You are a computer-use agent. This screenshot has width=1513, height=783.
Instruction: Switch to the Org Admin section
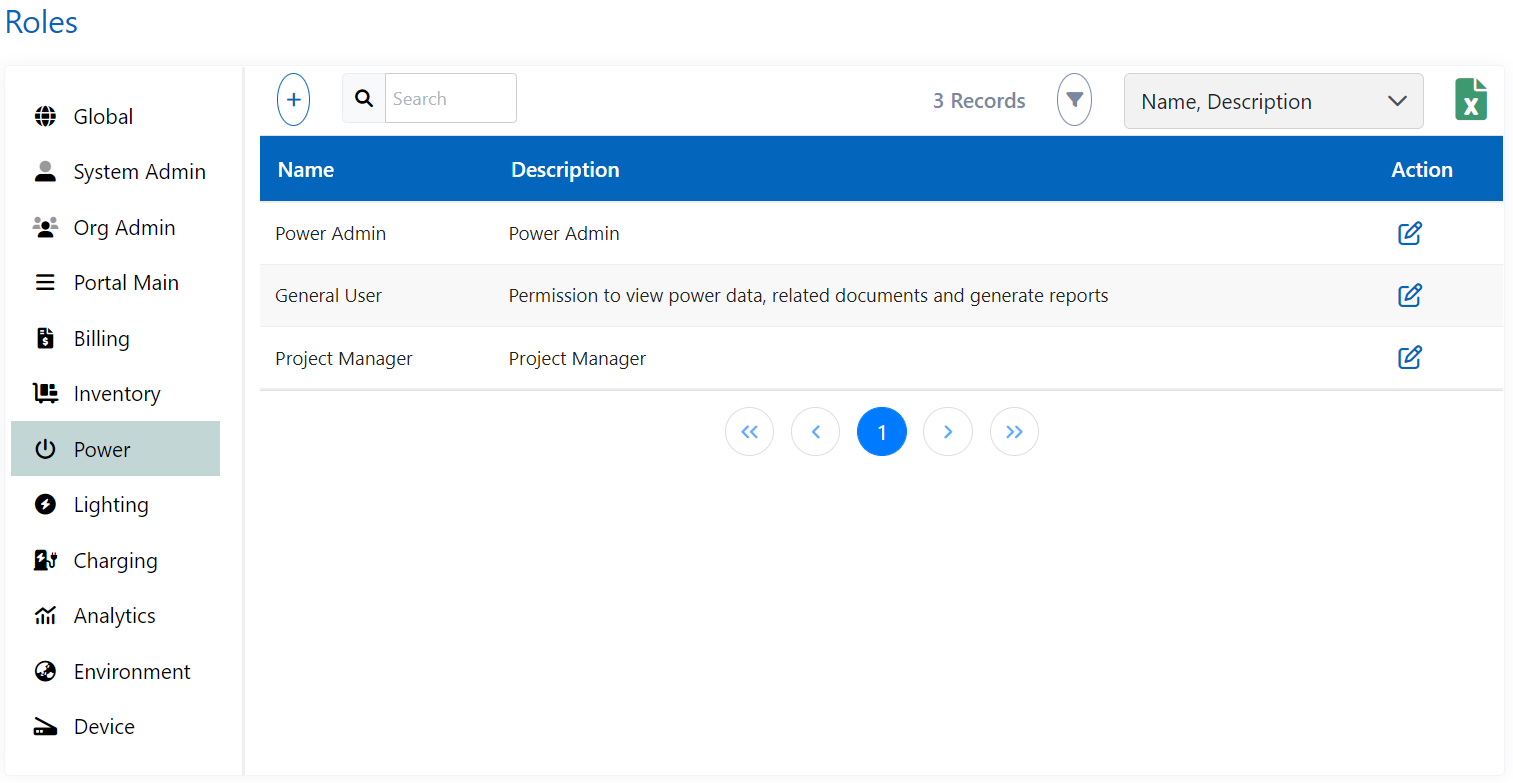pyautogui.click(x=124, y=227)
